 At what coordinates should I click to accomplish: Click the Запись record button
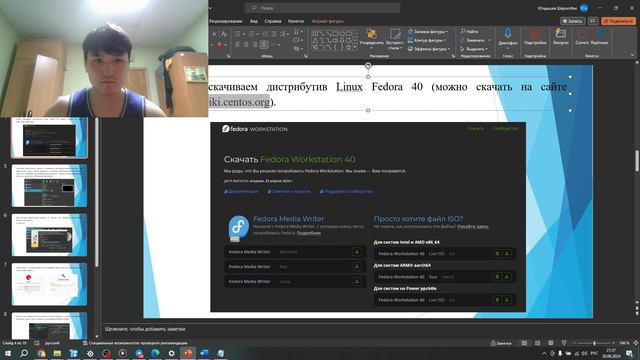pos(572,21)
